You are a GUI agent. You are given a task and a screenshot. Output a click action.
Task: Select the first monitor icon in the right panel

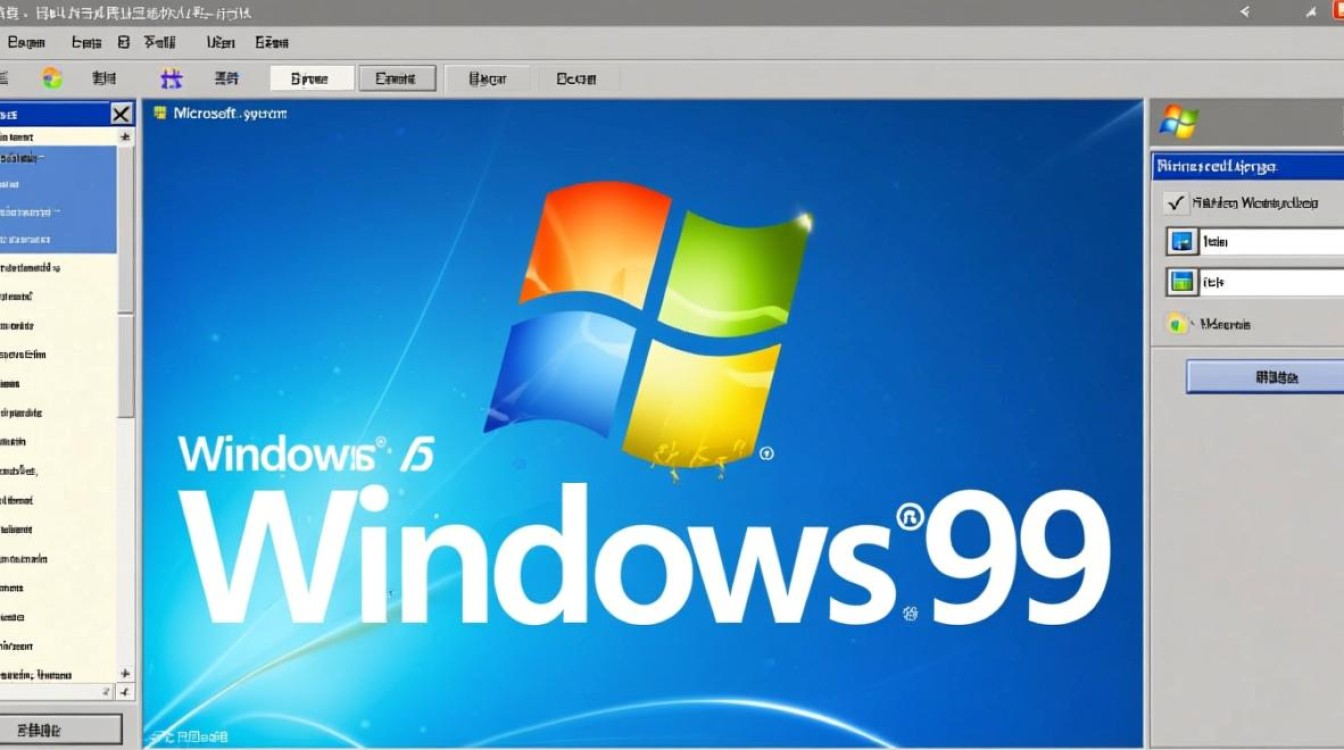[1181, 240]
